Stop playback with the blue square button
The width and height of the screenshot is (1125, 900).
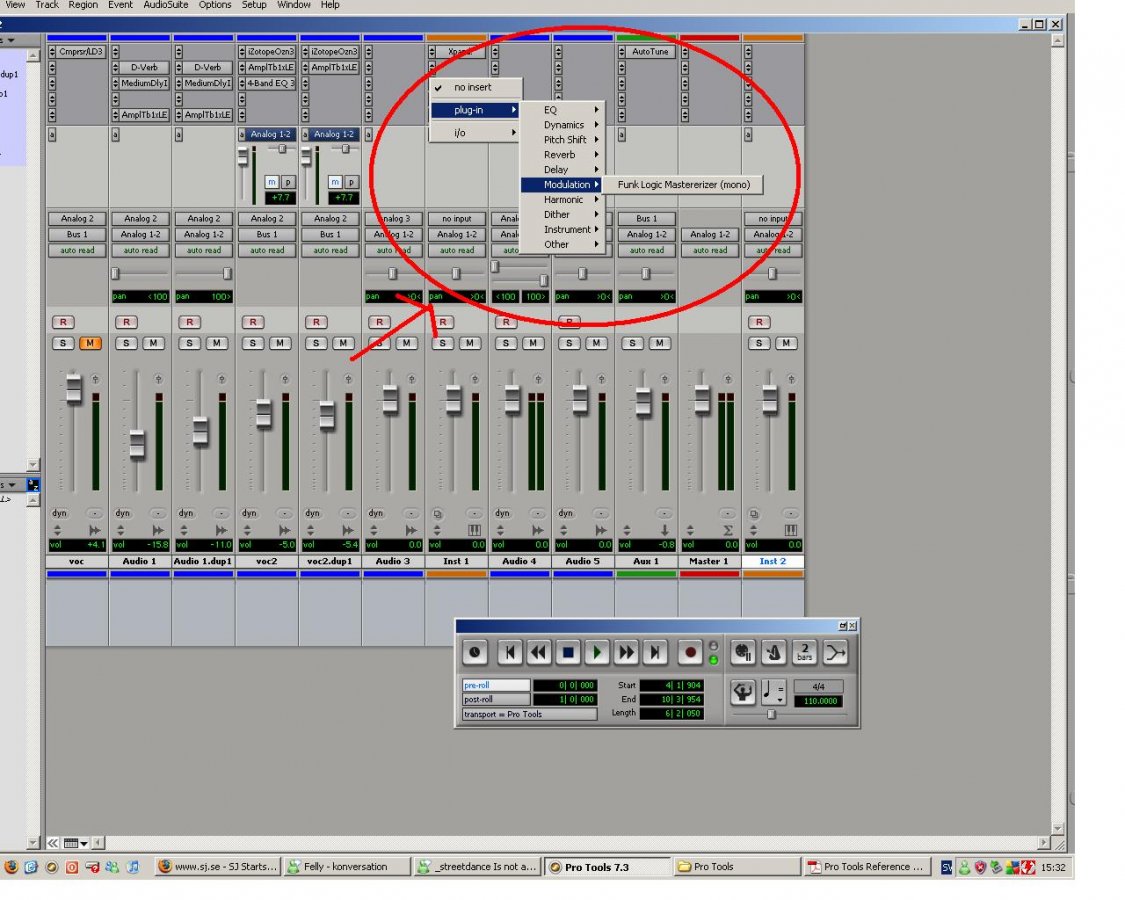point(568,652)
